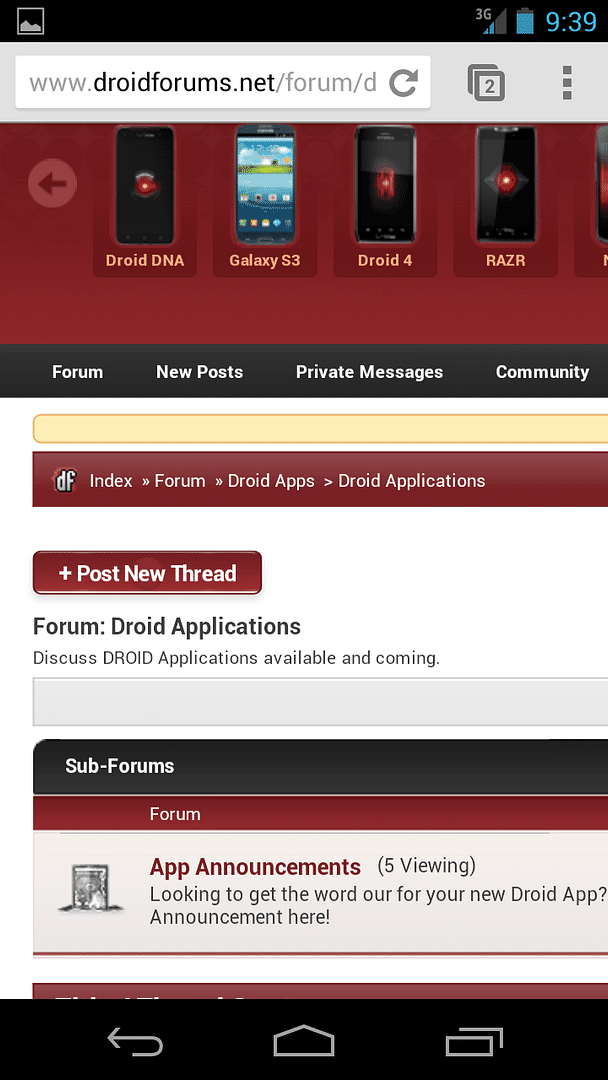The width and height of the screenshot is (608, 1080).
Task: Tap the Android back button
Action: point(135,1040)
